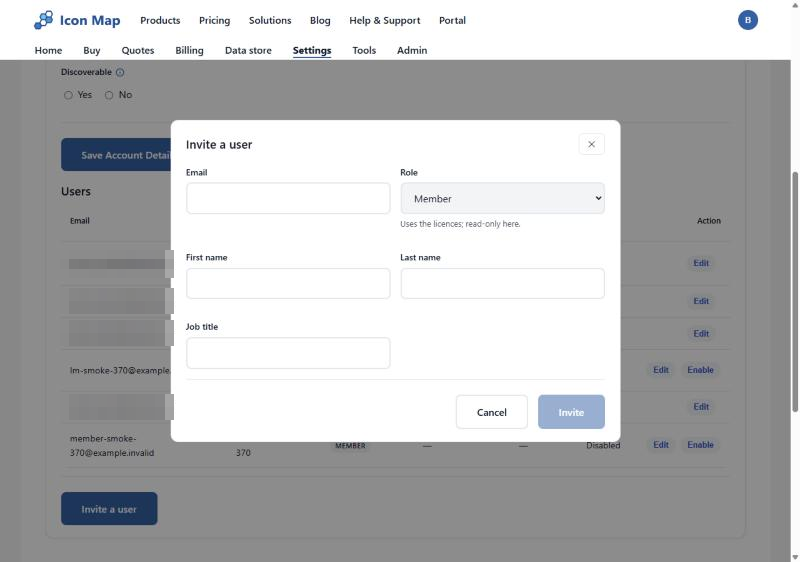Edit the lm-smoke-370 user

pyautogui.click(x=661, y=370)
